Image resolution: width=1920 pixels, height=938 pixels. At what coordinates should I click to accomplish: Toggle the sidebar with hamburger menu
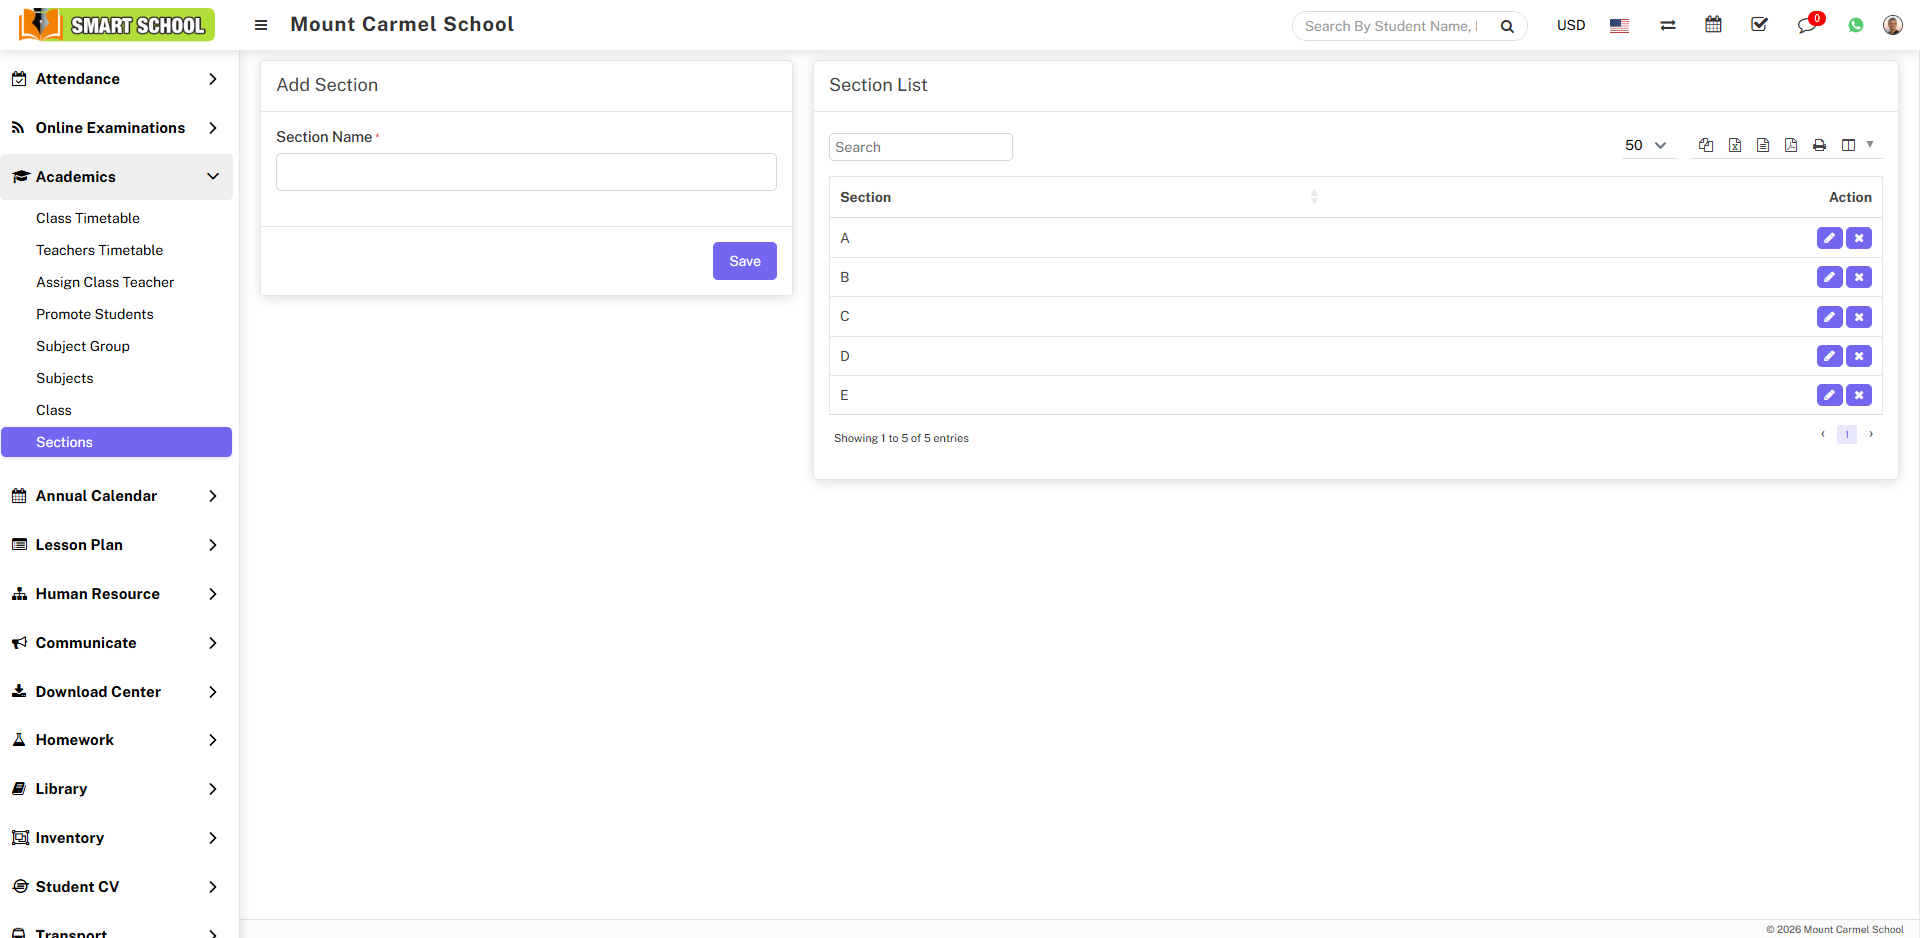pyautogui.click(x=261, y=25)
